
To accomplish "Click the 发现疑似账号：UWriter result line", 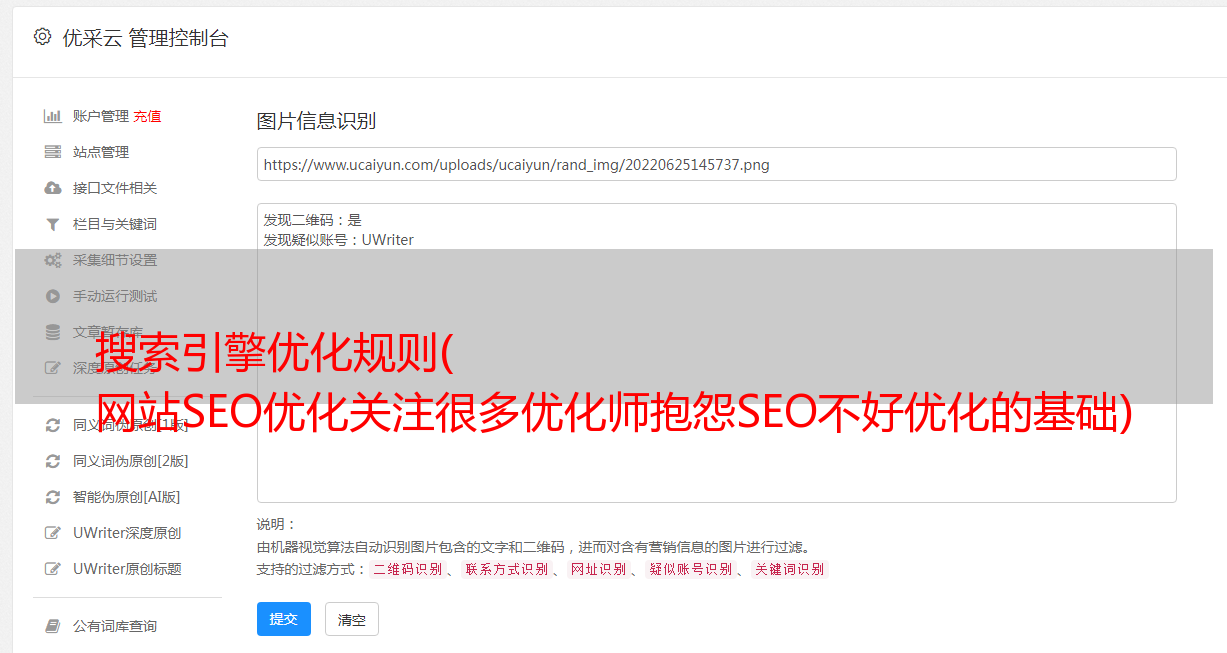I will pos(338,240).
